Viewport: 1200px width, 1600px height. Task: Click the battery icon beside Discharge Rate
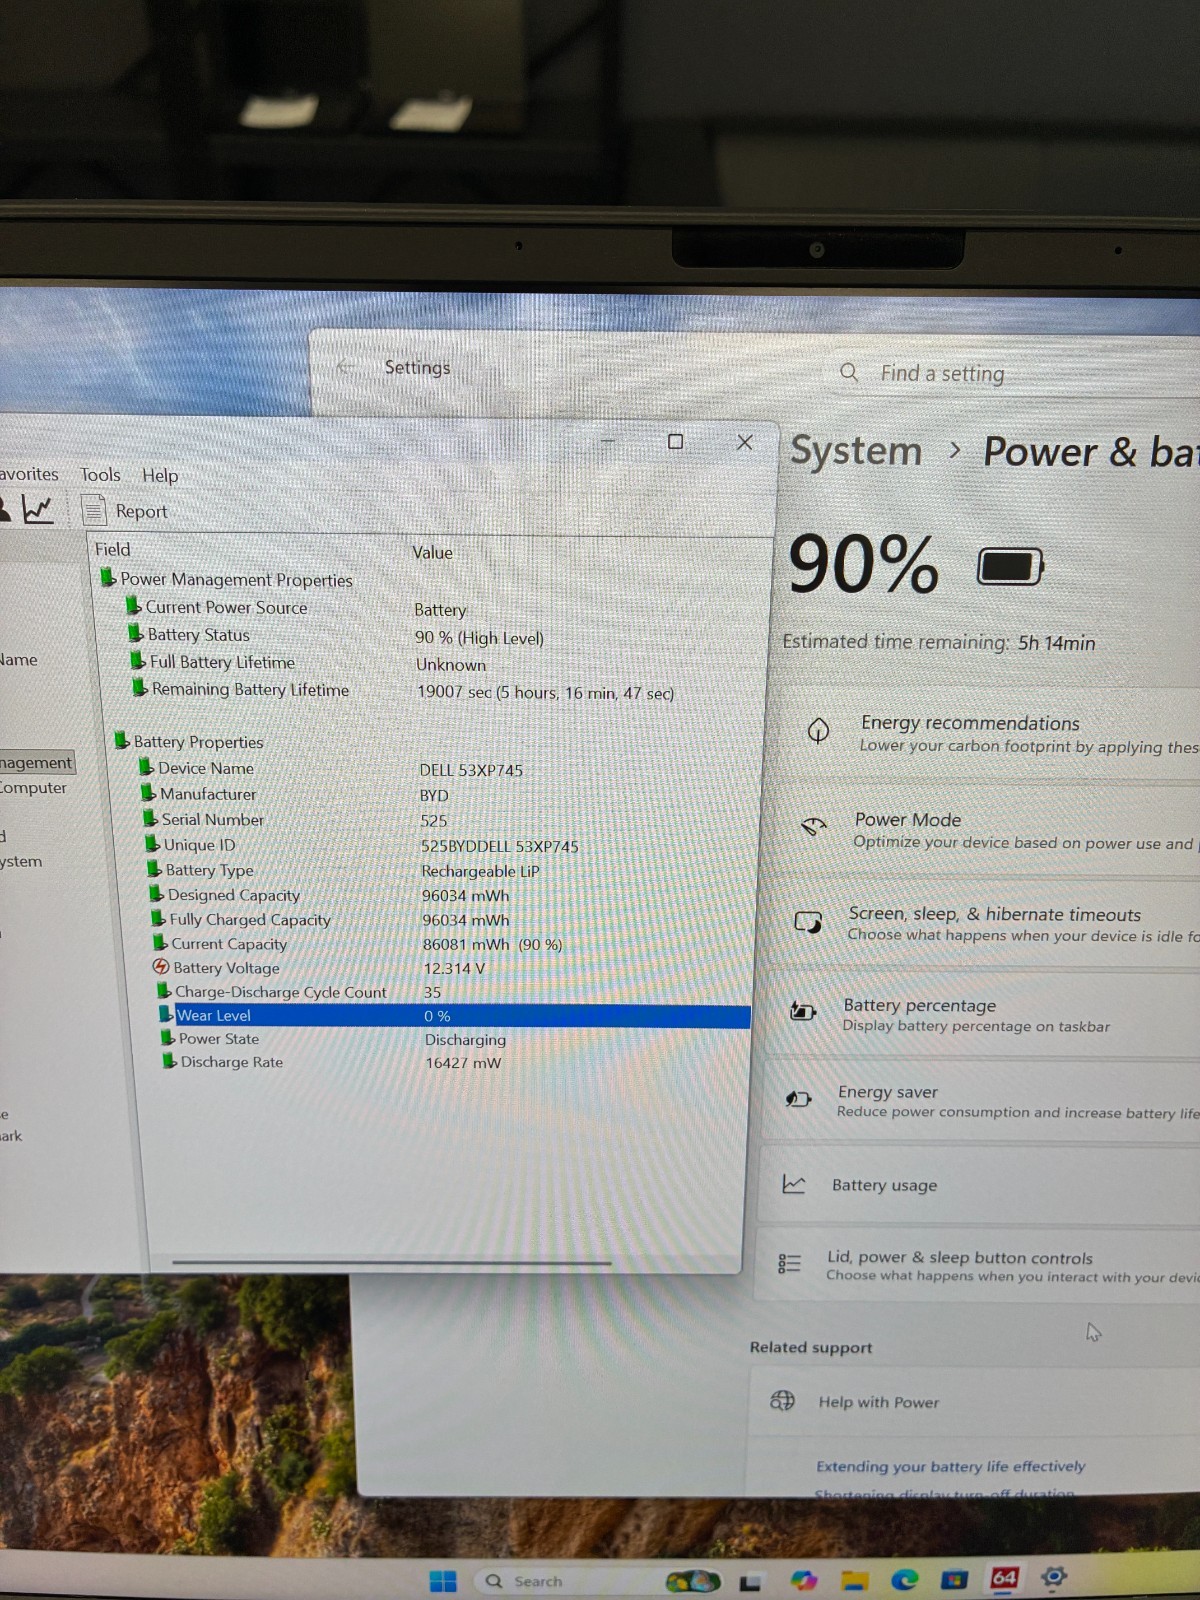click(170, 1061)
